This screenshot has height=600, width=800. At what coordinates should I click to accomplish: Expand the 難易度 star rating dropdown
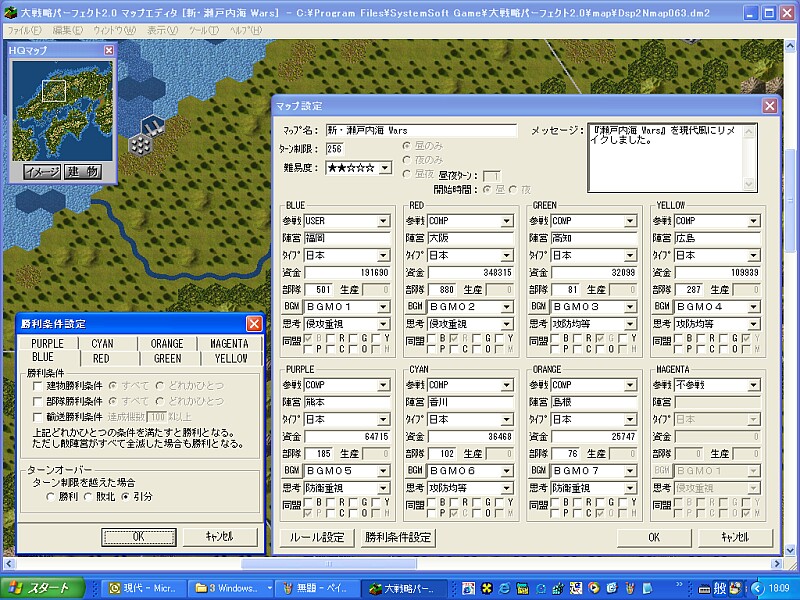pos(385,168)
